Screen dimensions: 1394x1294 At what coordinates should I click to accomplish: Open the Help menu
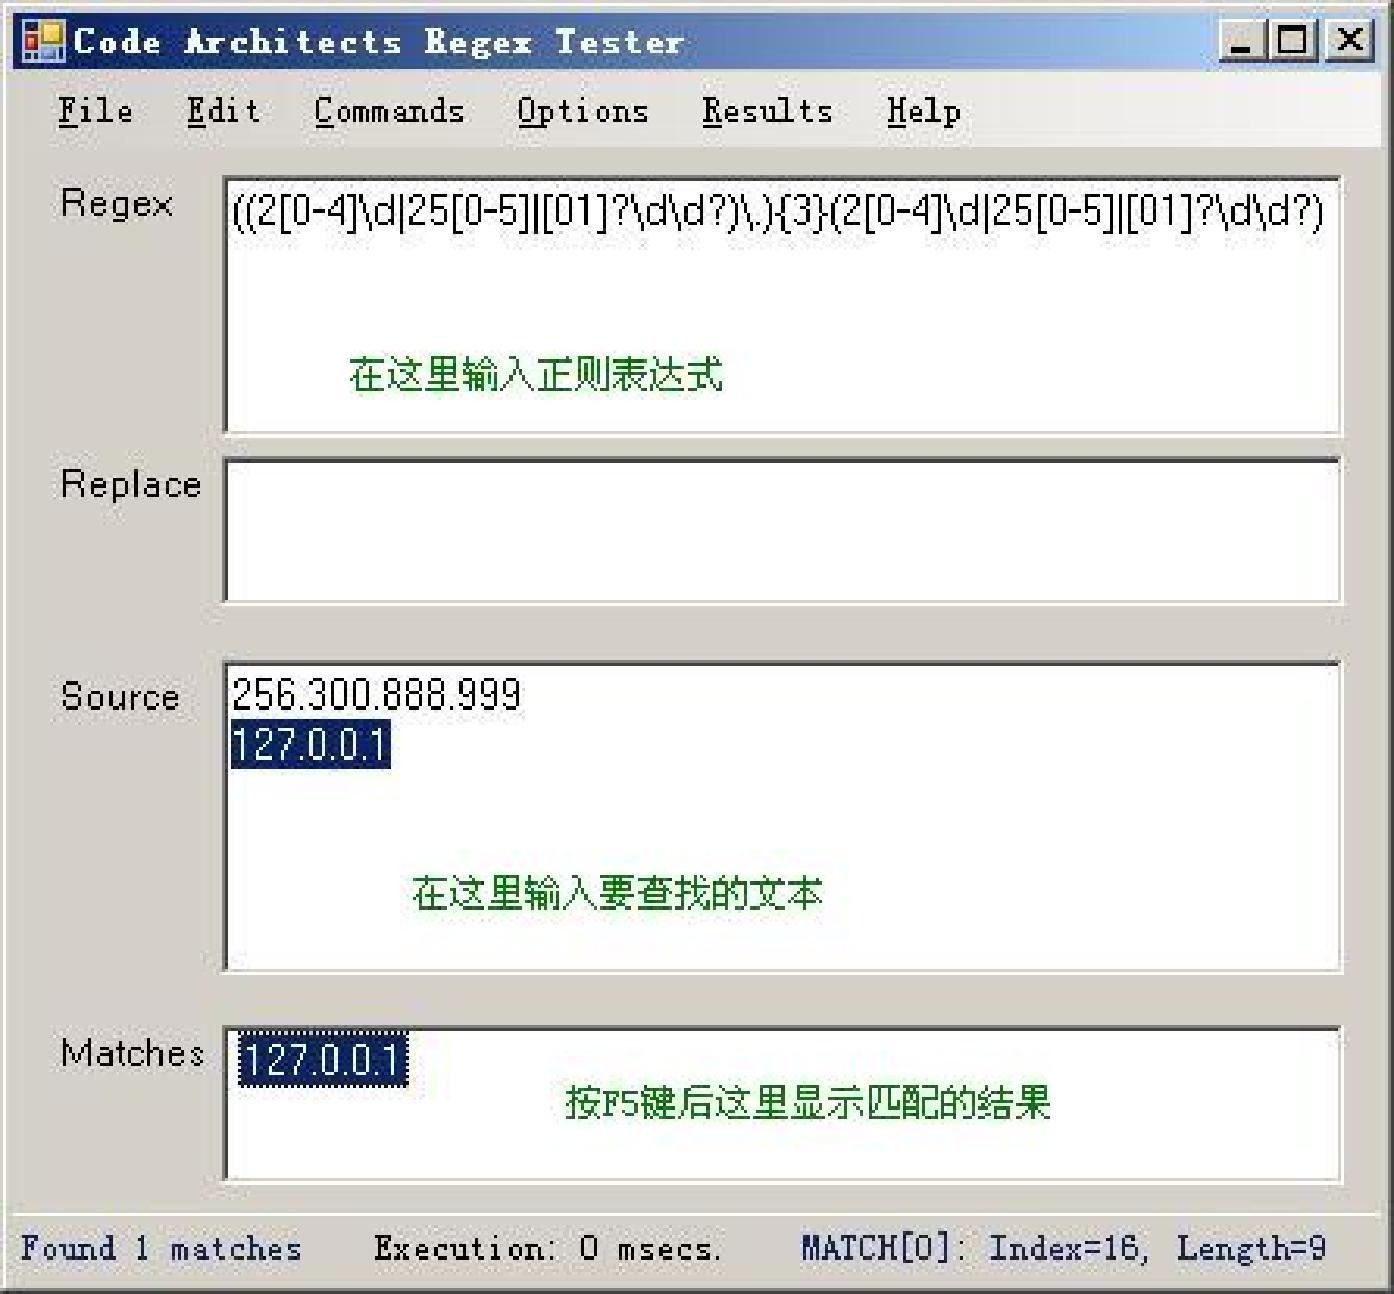pyautogui.click(x=923, y=111)
